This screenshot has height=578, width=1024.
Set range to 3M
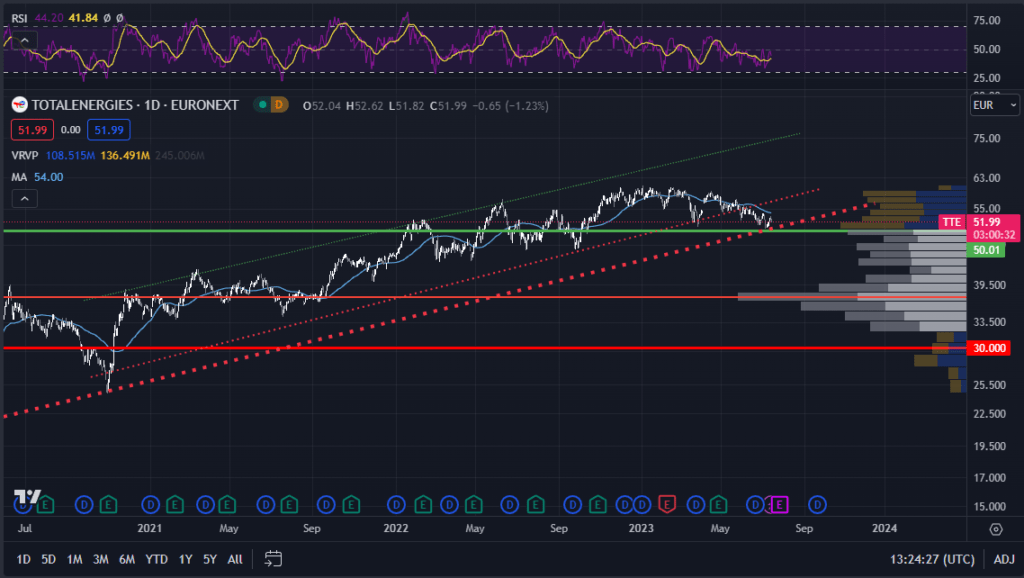pos(101,559)
